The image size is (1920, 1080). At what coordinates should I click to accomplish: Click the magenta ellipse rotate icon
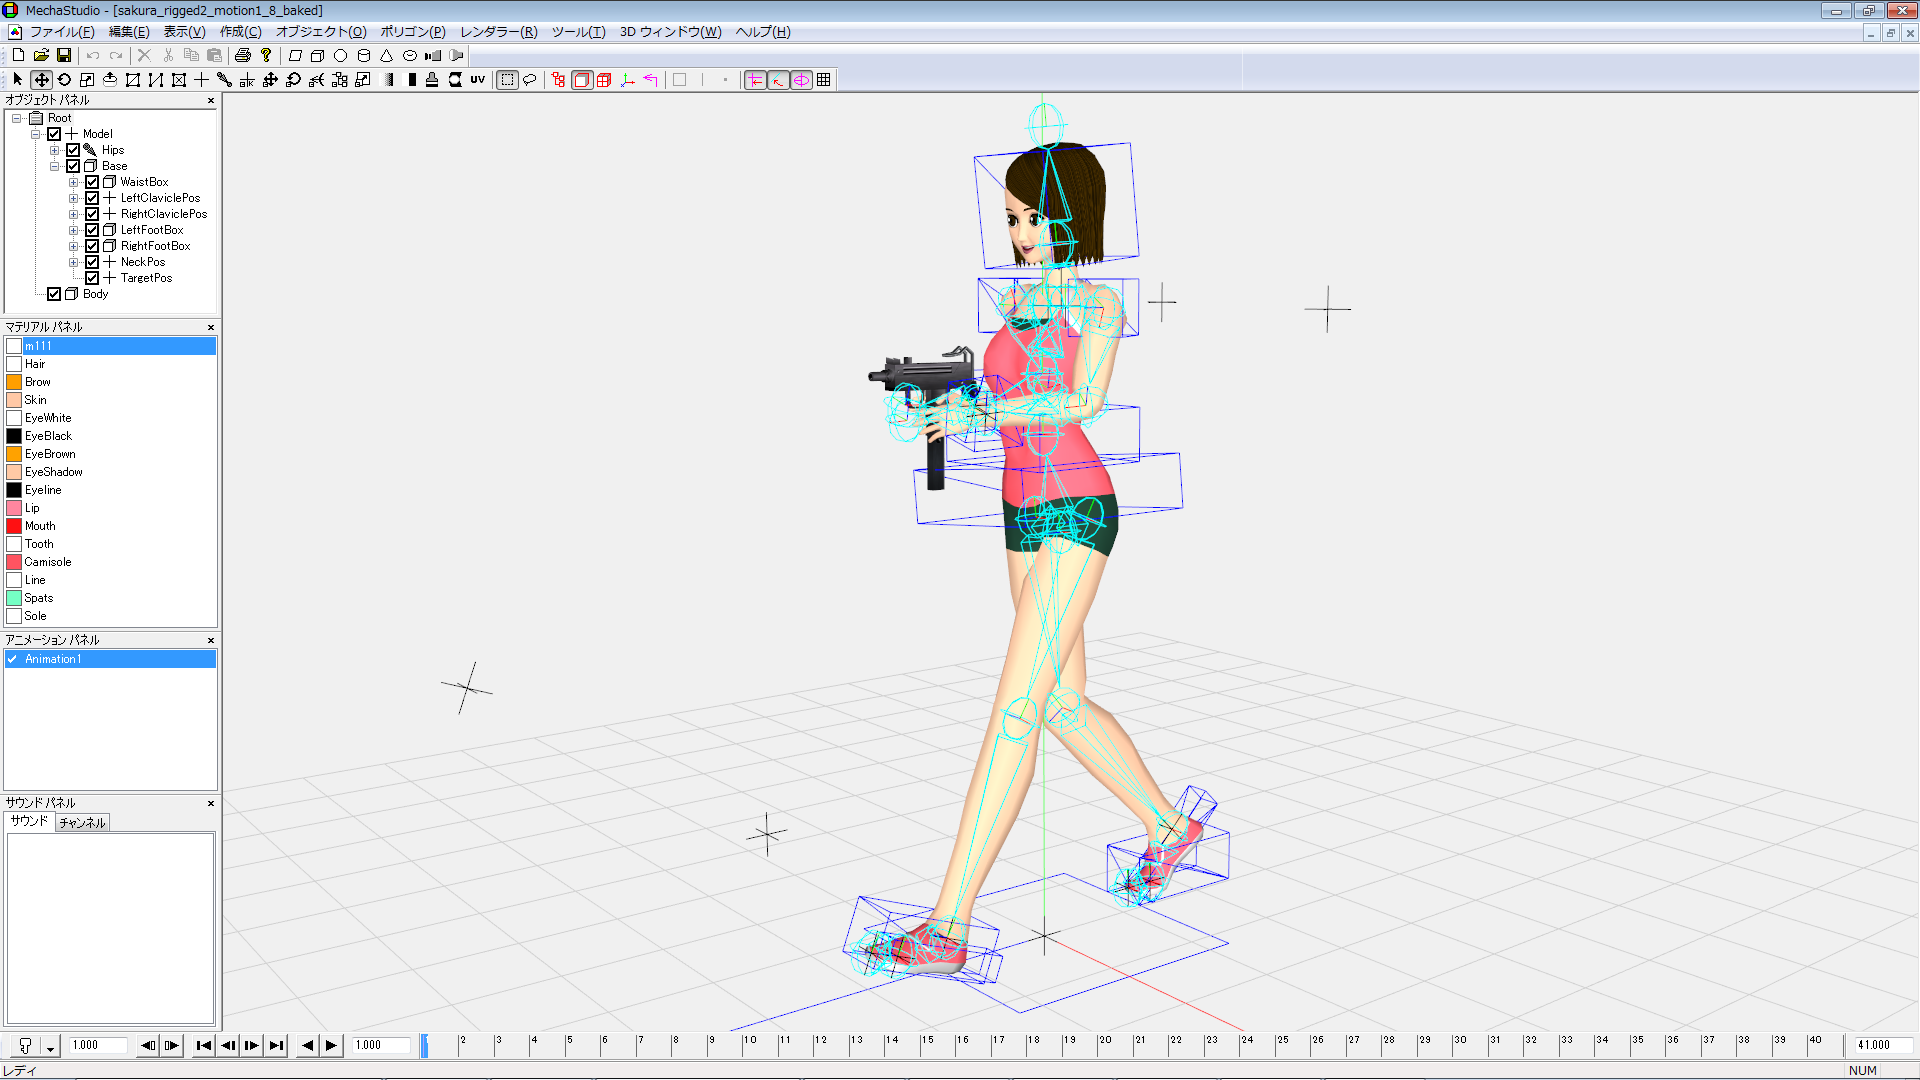coord(801,80)
